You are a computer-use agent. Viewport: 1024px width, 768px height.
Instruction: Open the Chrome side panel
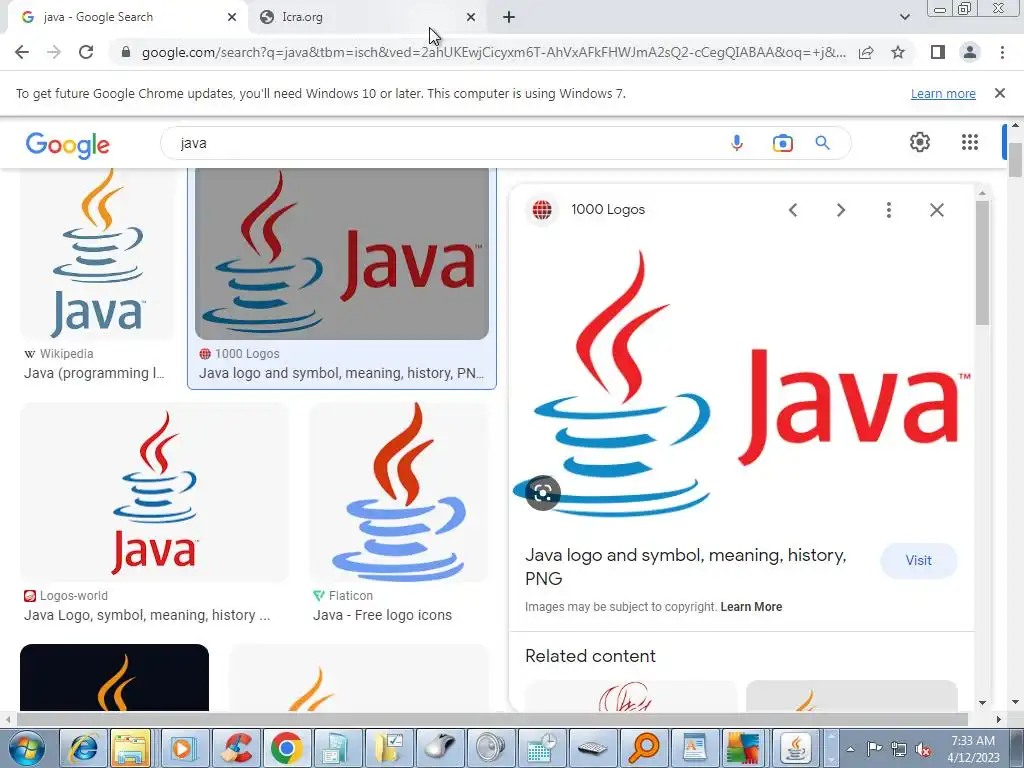click(938, 52)
